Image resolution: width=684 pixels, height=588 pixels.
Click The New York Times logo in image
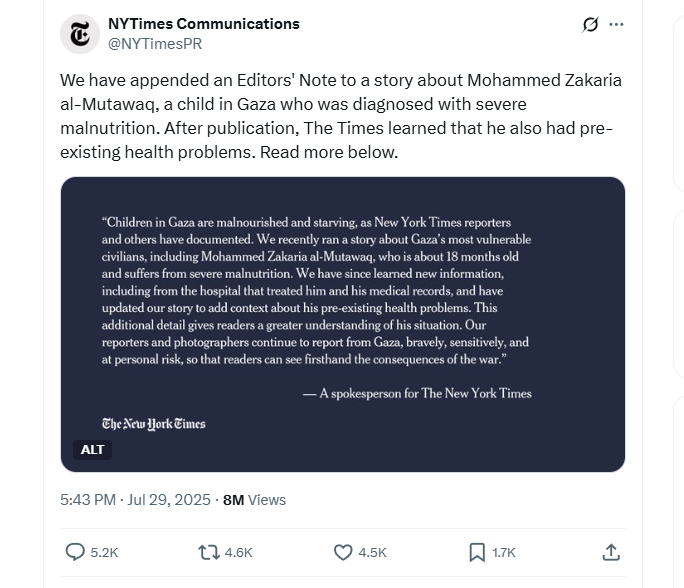pyautogui.click(x=153, y=423)
